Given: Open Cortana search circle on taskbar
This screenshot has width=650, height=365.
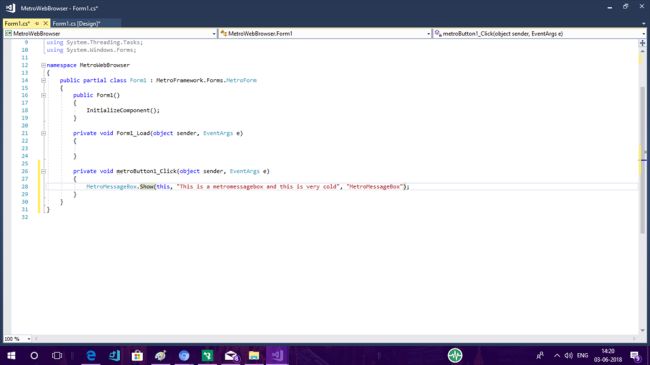Looking at the screenshot, I should click(34, 355).
